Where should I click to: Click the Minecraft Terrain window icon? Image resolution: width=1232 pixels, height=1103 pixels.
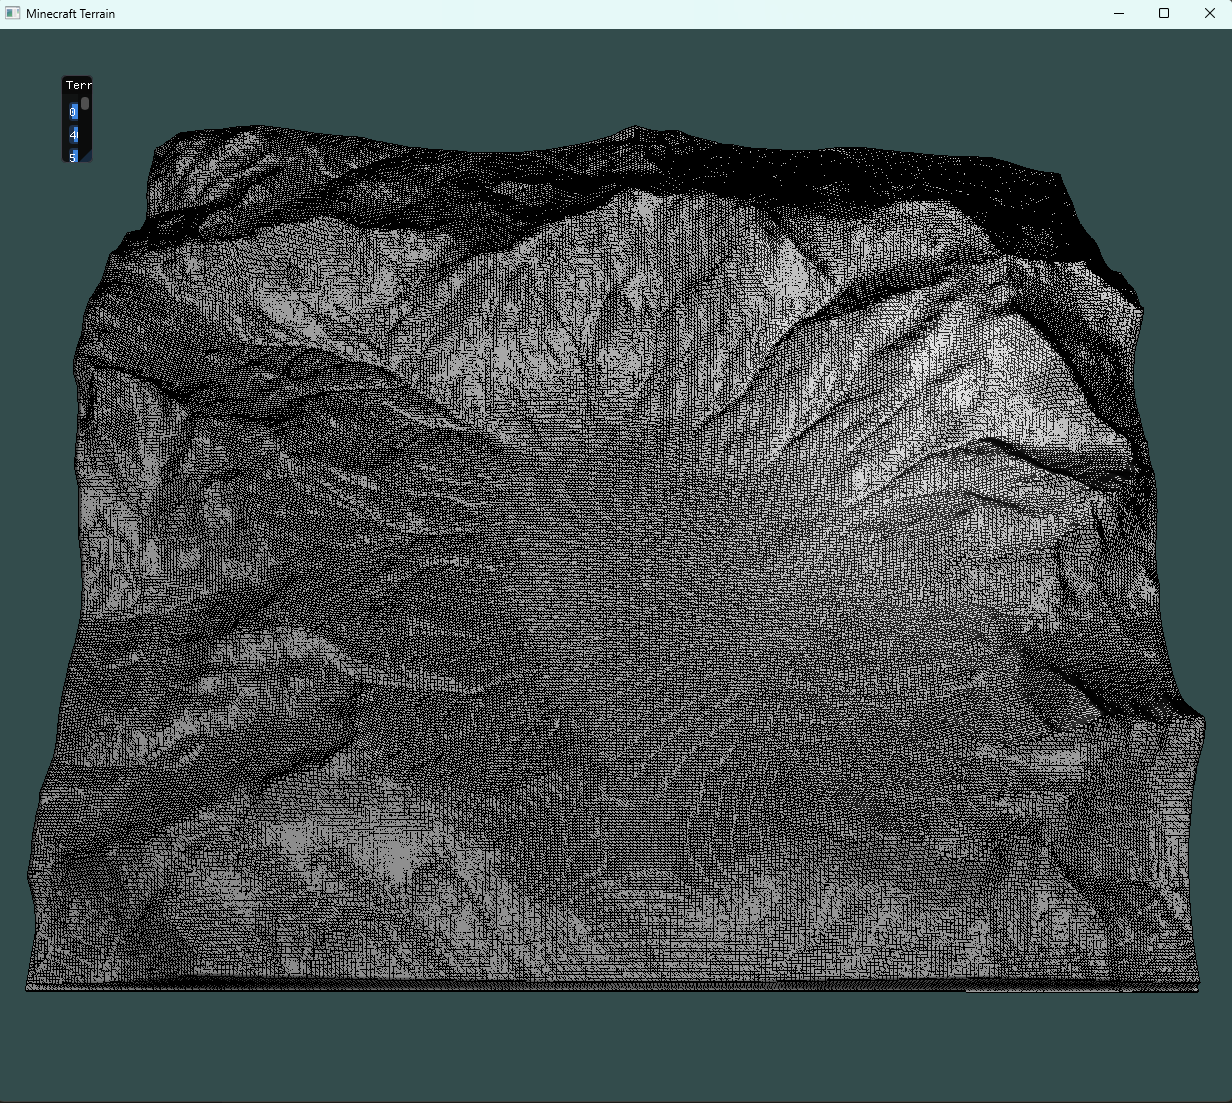click(12, 14)
